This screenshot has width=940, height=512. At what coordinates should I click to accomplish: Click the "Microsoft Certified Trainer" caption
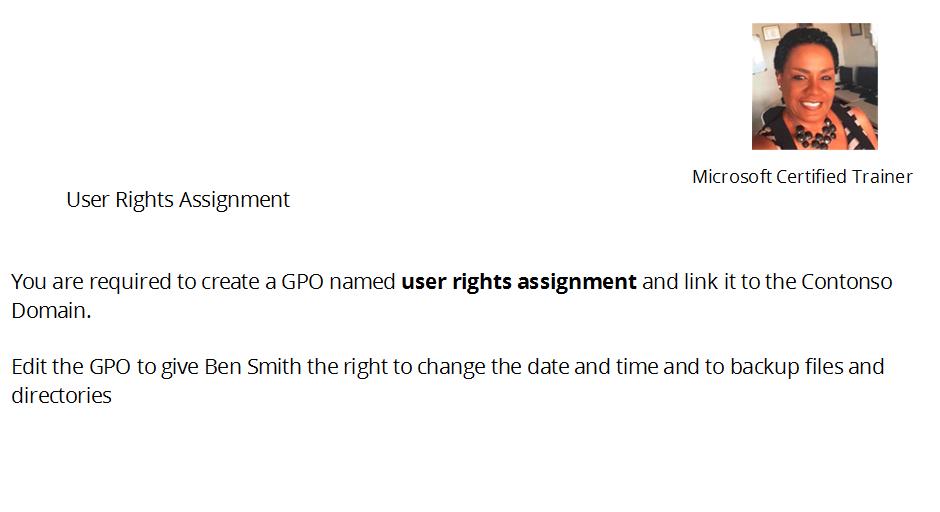802,177
